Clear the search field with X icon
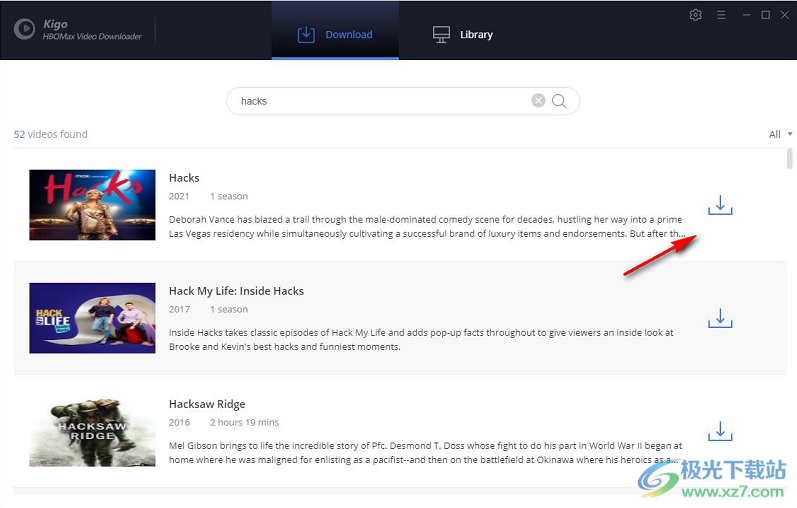797x508 pixels. coord(538,101)
